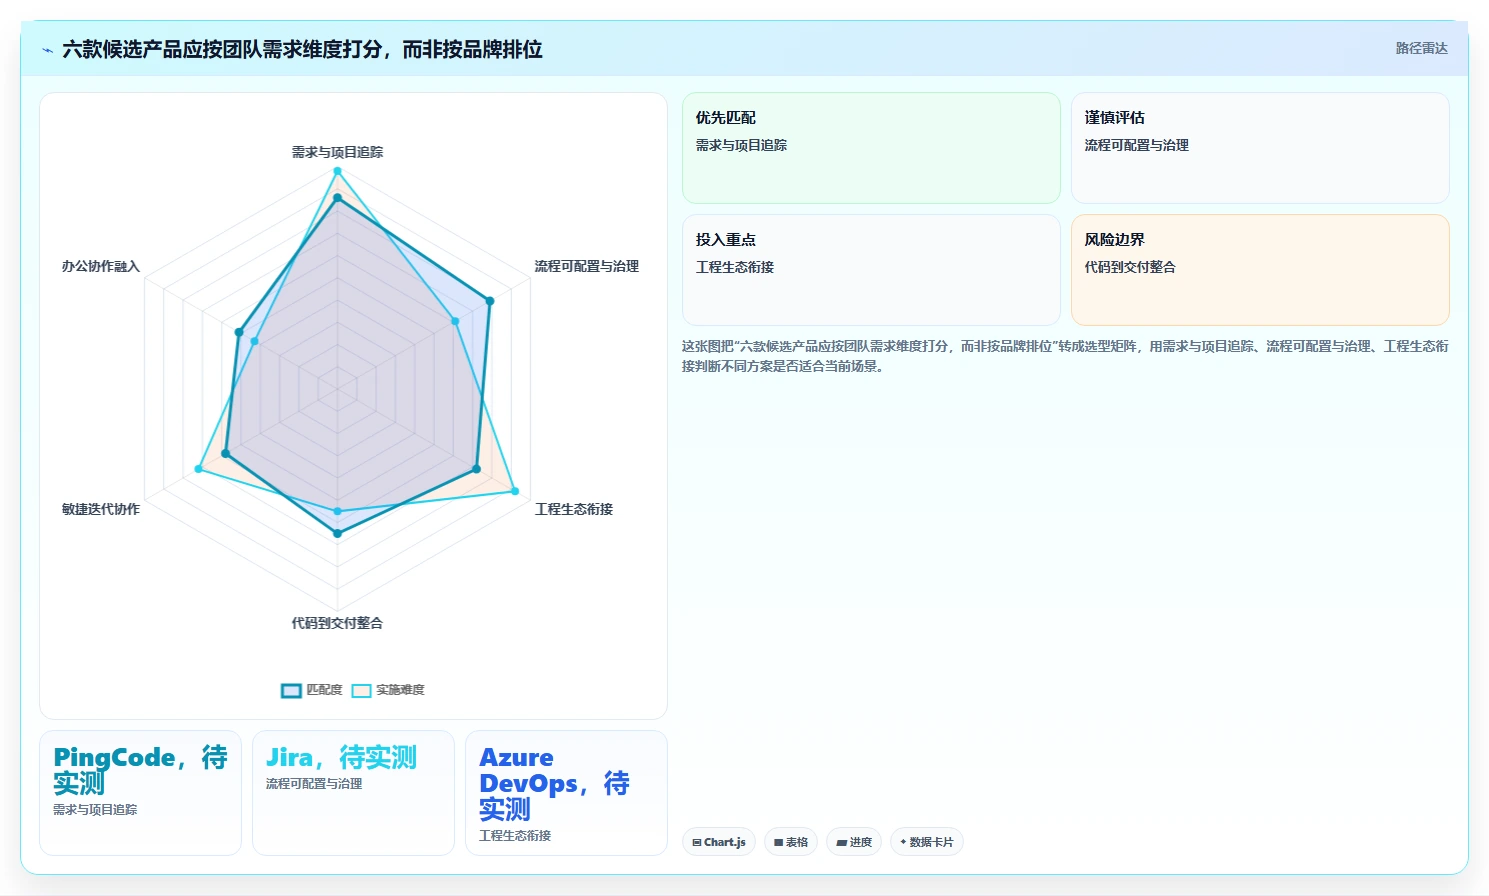Open the Azure DevOps，待实测 product card

(566, 793)
